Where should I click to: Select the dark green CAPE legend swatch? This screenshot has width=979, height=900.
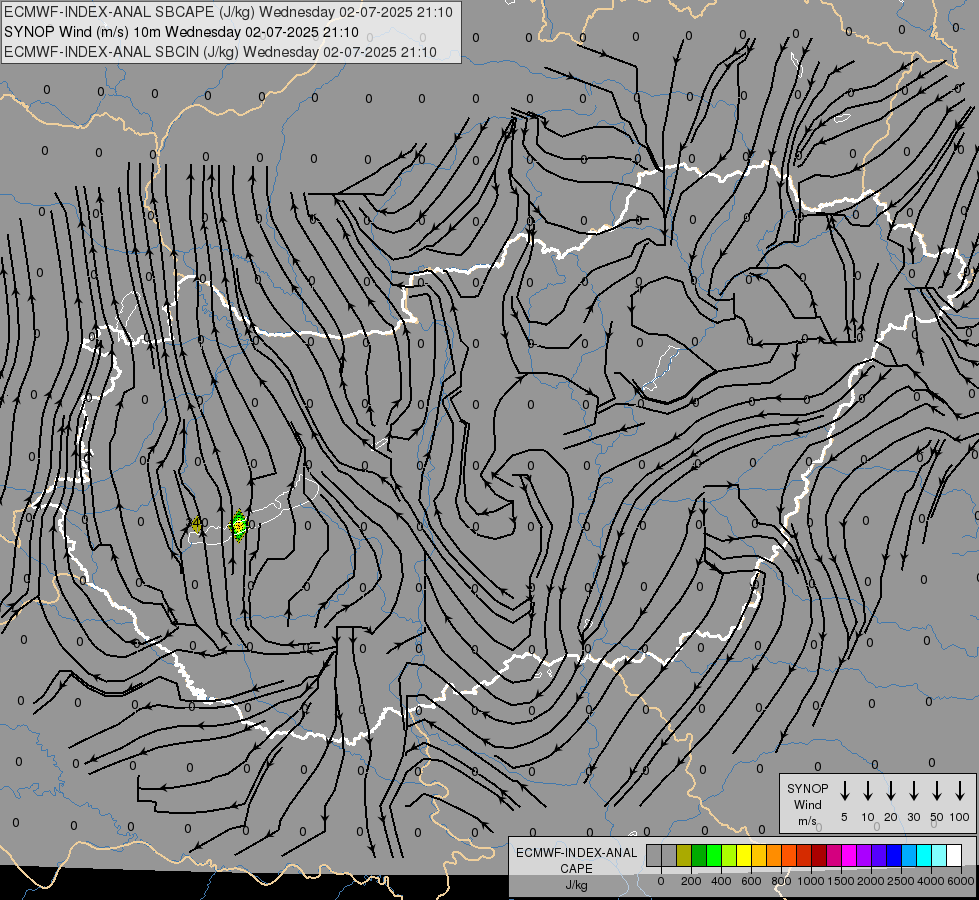[699, 855]
